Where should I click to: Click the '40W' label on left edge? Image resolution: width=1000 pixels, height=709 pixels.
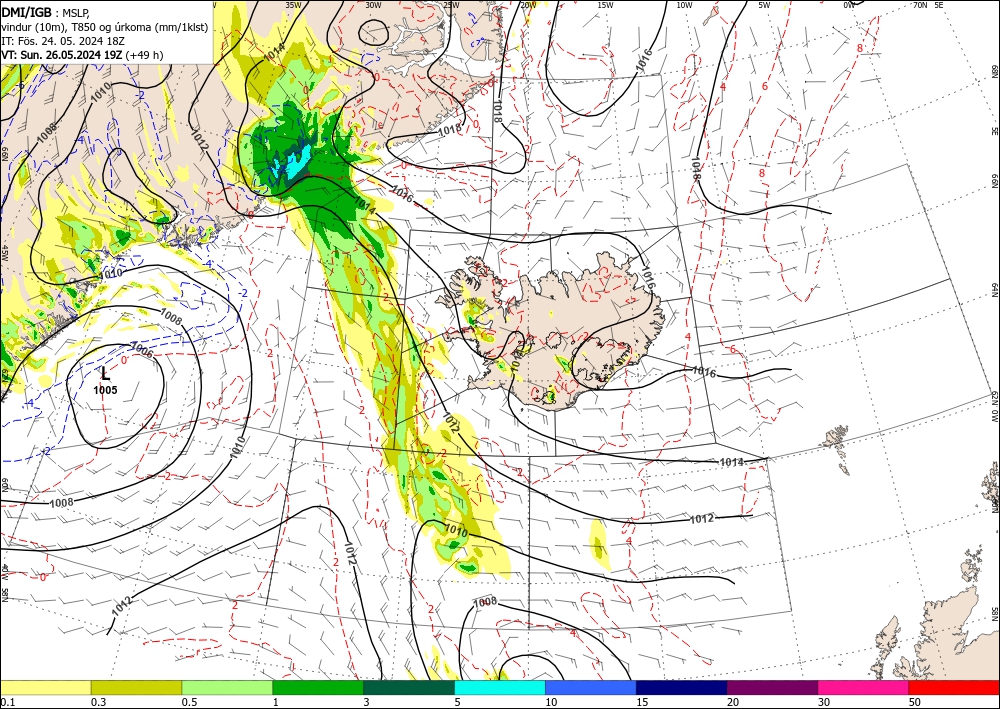click(x=4, y=571)
